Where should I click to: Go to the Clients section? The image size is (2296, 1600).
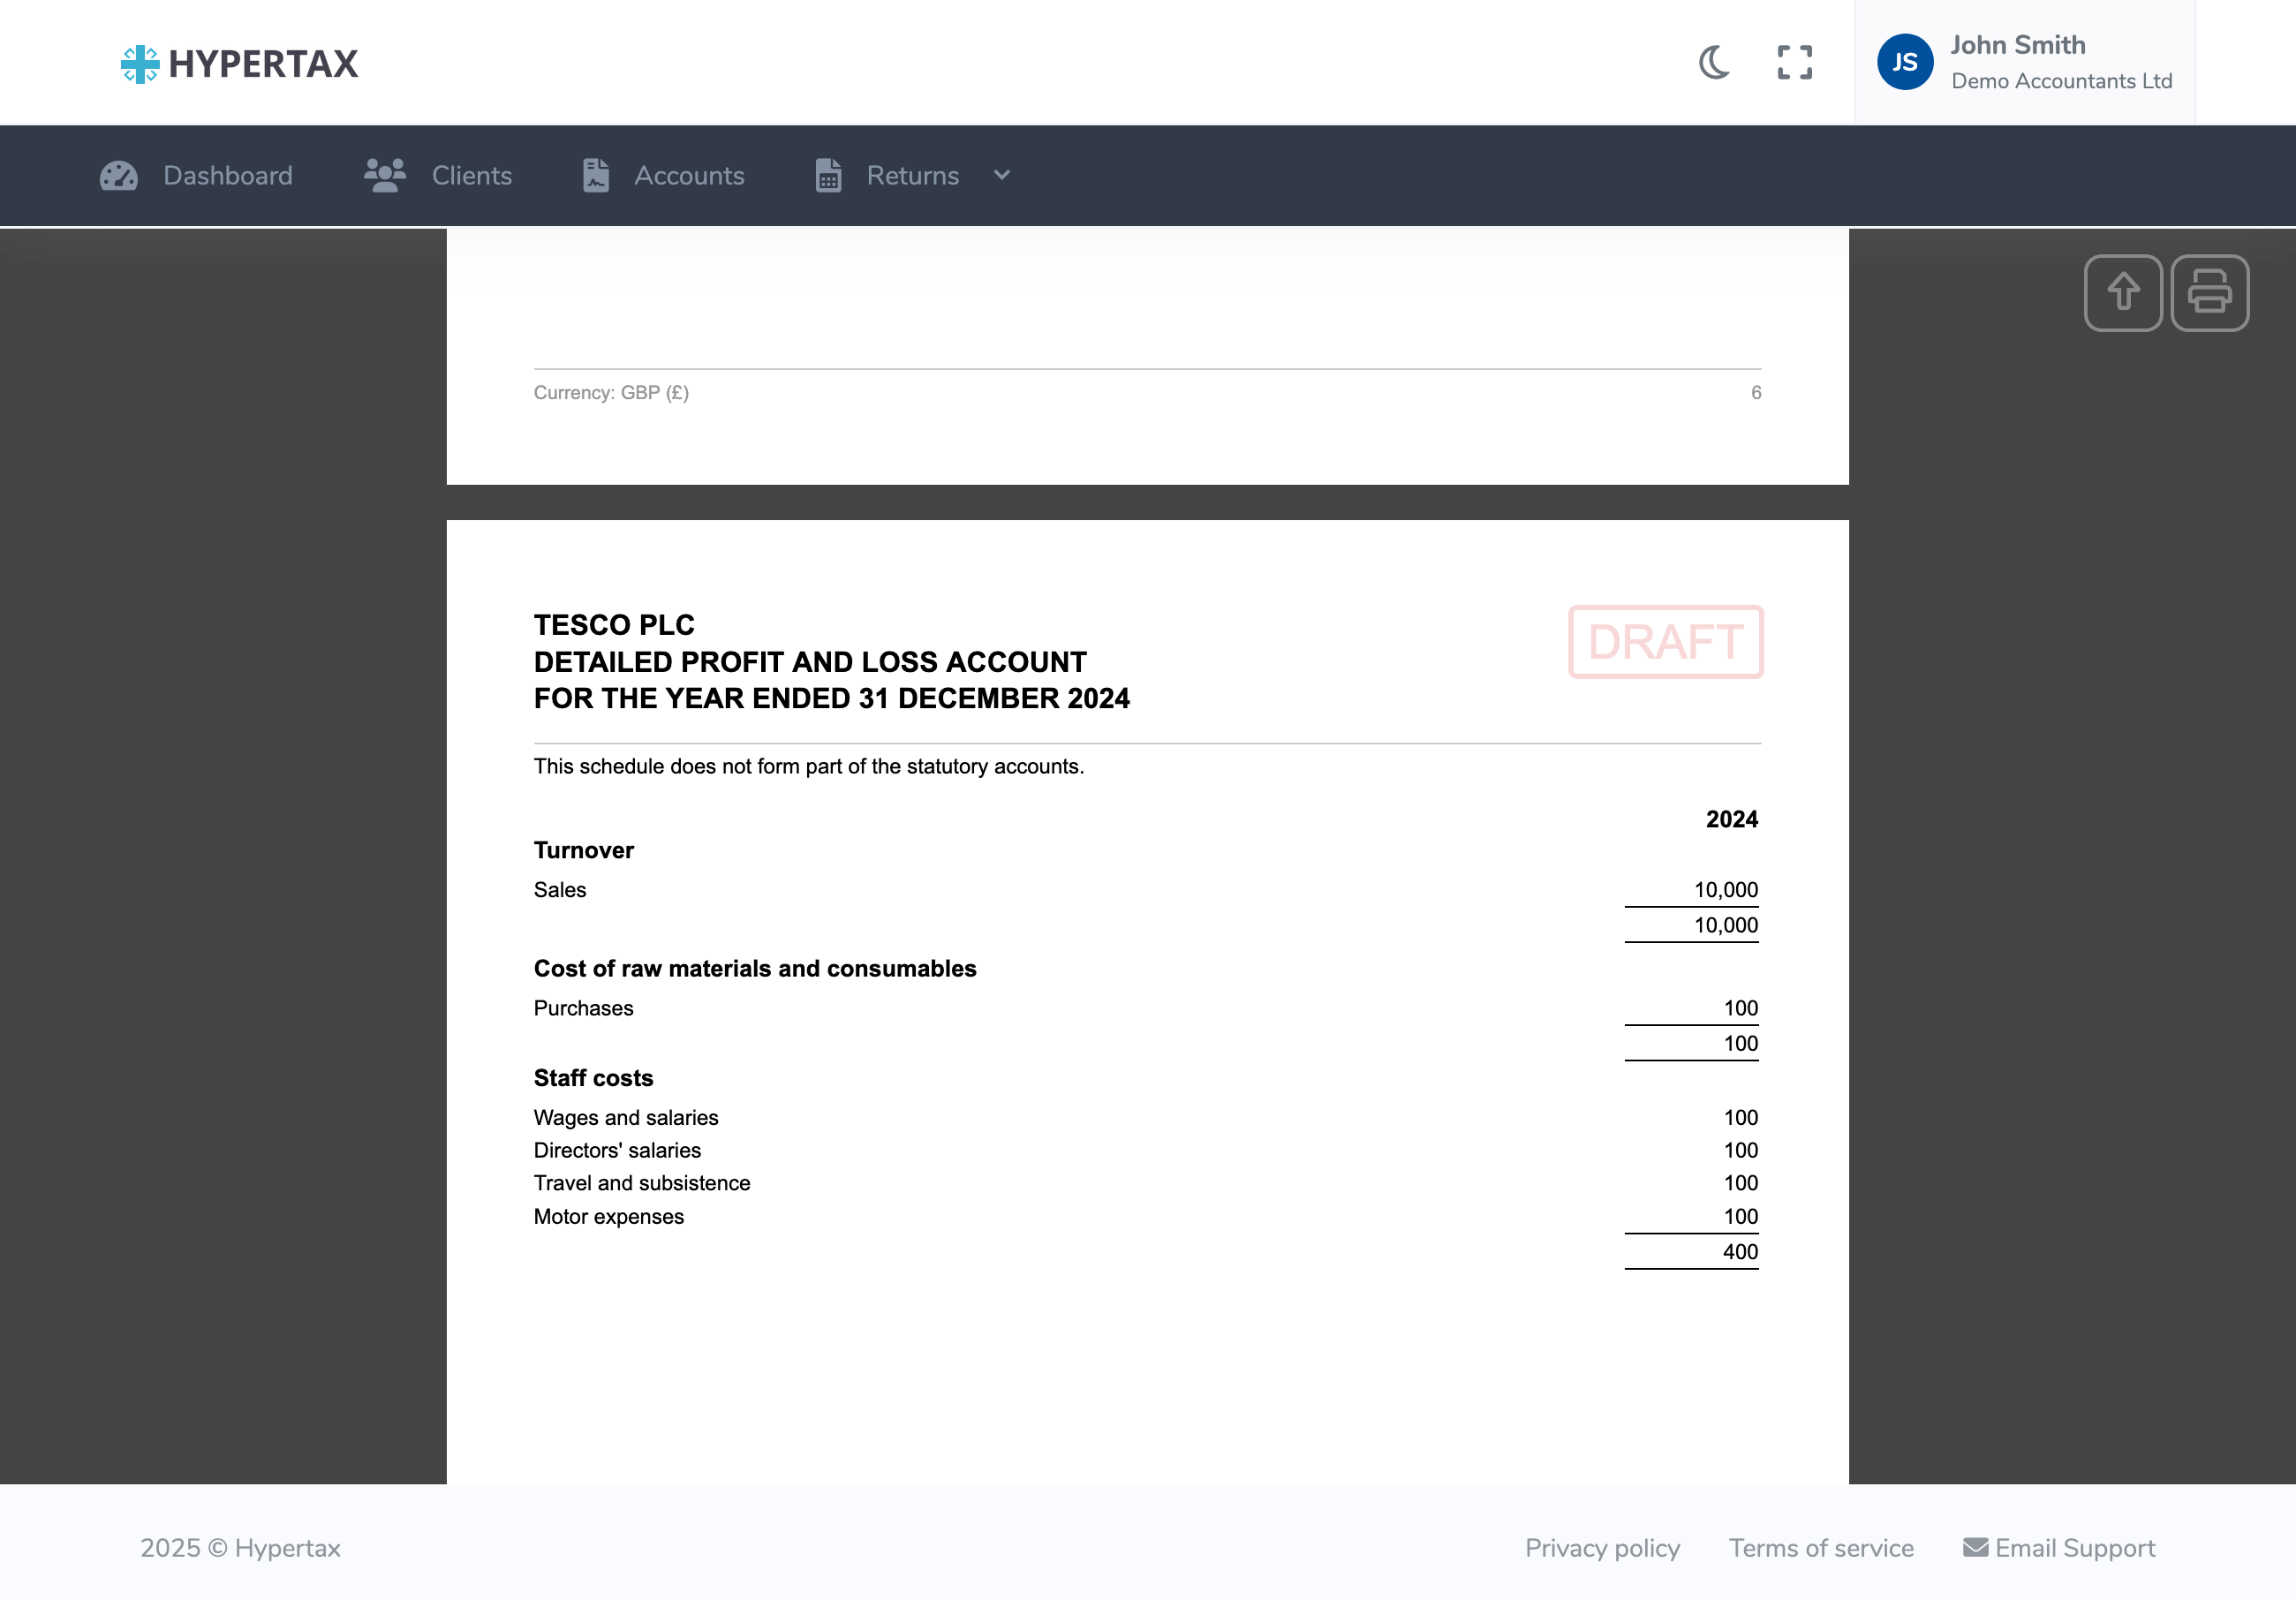pos(438,176)
